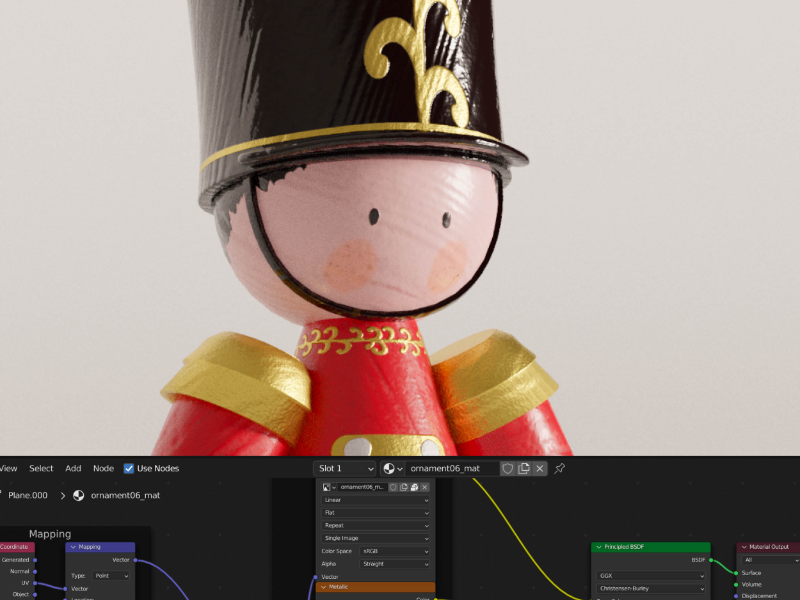Screen dimensions: 800x600
Task: Click the material browse sphere icon in header
Action: (x=393, y=468)
